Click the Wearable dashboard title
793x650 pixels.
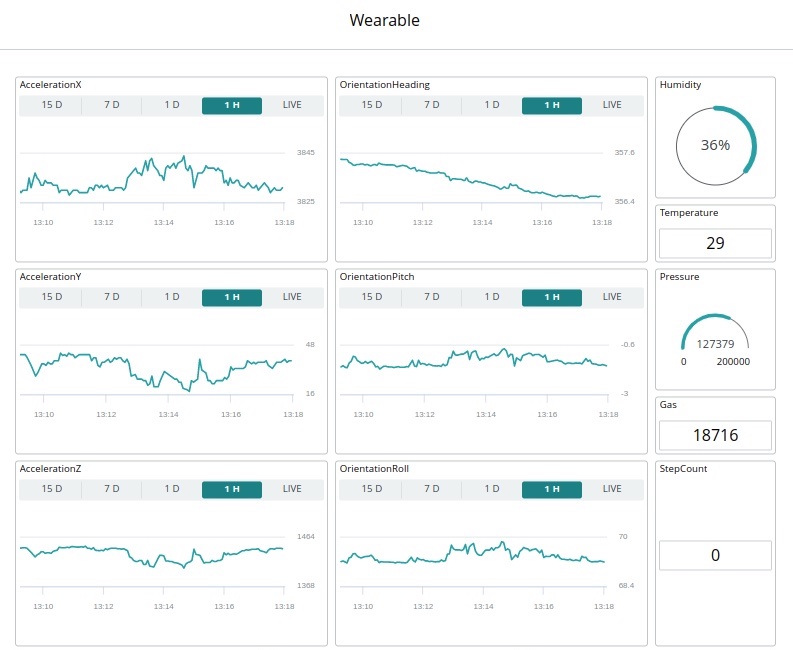coord(384,20)
